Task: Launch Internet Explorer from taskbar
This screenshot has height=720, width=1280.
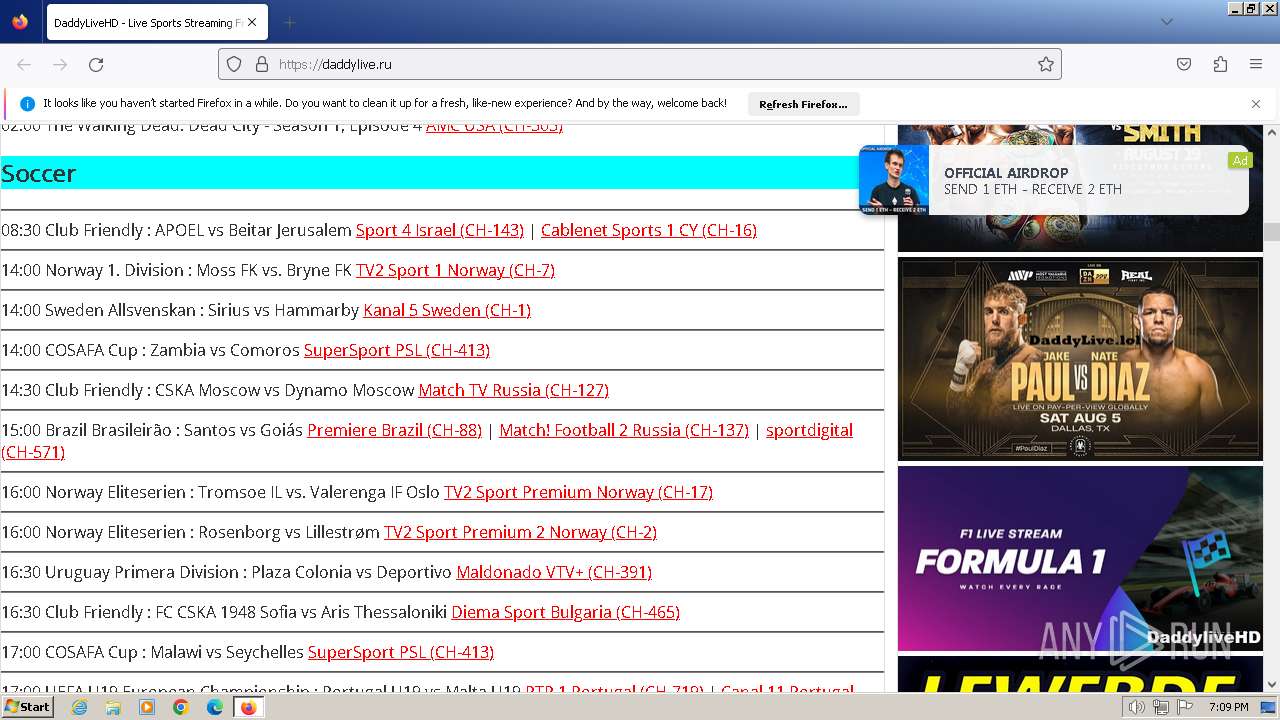Action: coord(79,707)
